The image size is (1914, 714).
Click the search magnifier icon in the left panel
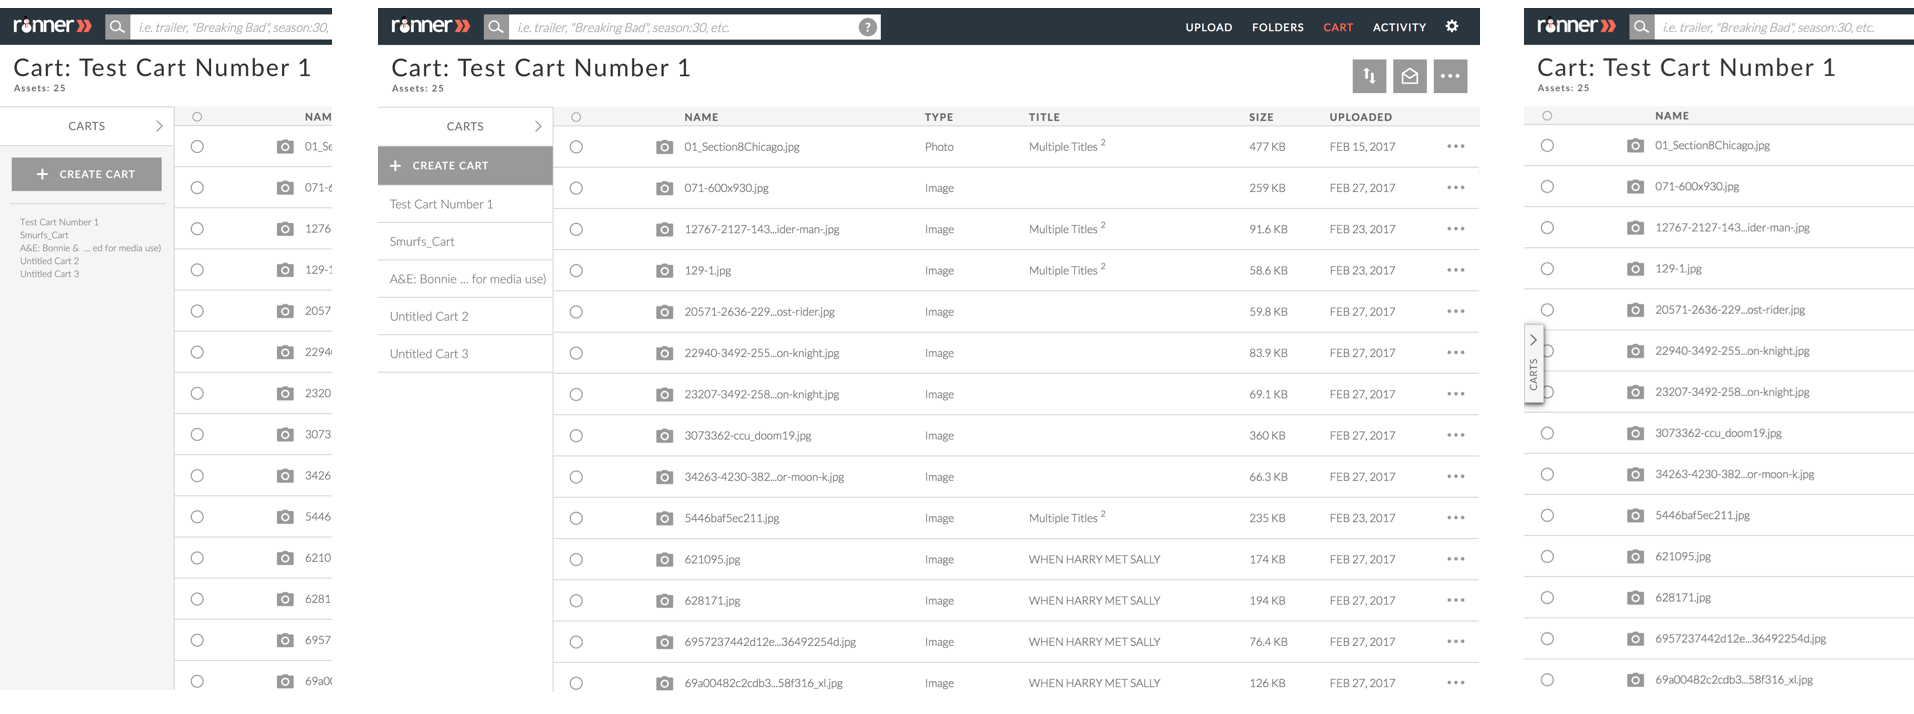117,27
